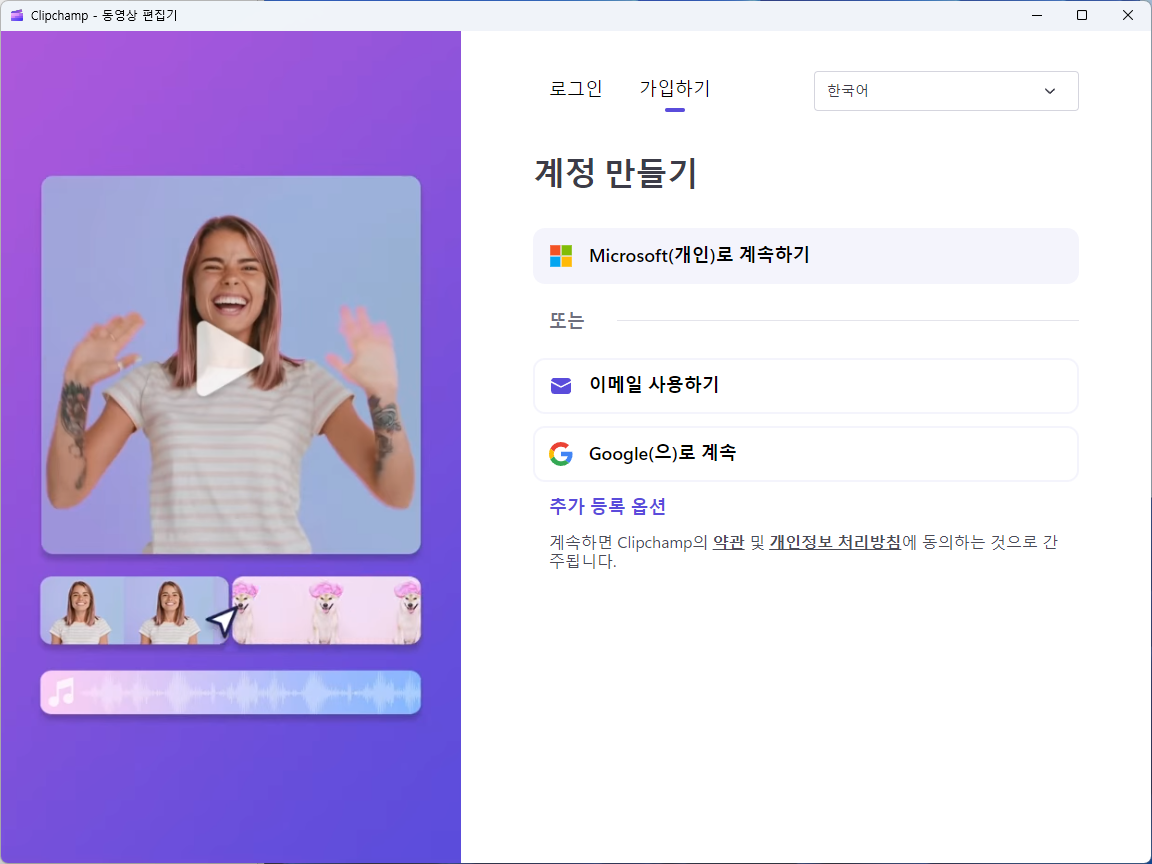Open 추가 등록 옵션 link
Viewport: 1152px width, 864px height.
[x=608, y=506]
